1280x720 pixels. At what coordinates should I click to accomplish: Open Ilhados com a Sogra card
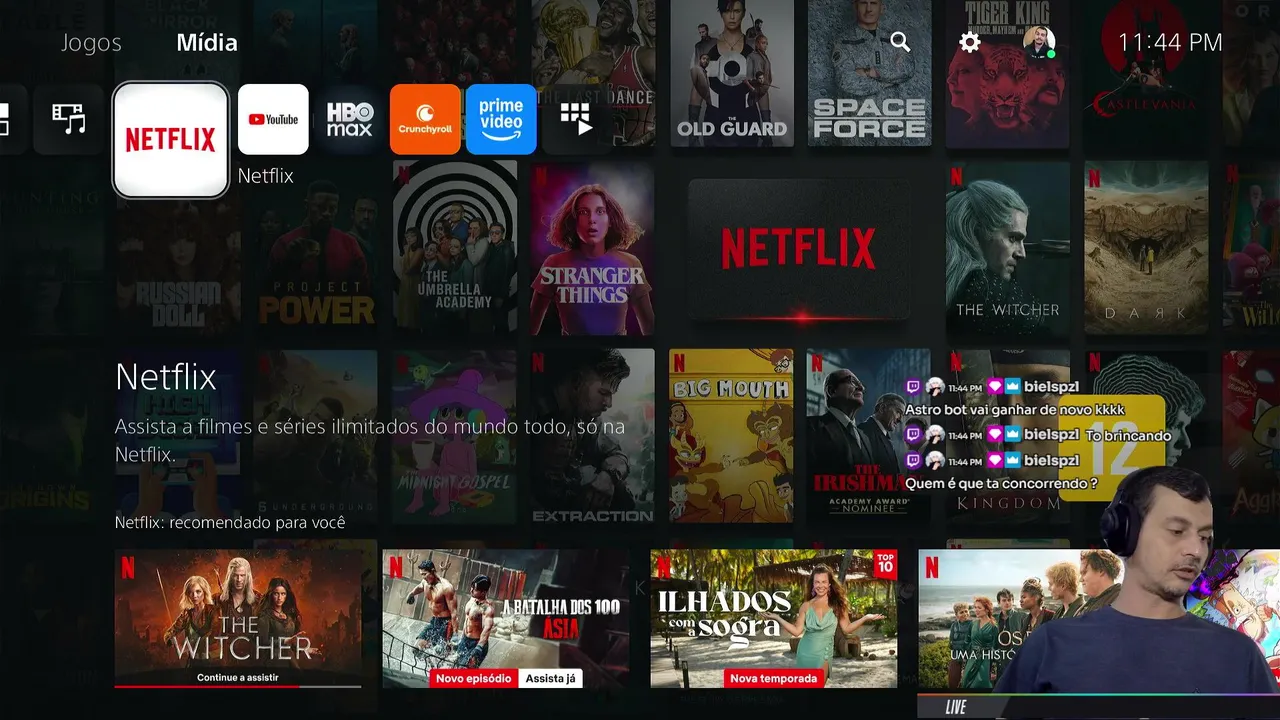coord(774,618)
